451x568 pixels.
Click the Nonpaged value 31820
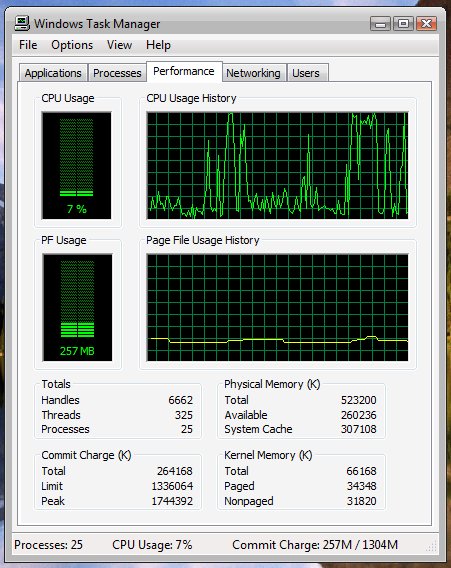pos(362,501)
